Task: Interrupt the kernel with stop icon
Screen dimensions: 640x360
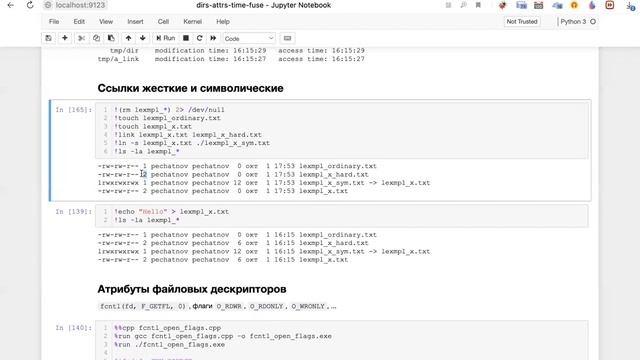Action: click(186, 38)
